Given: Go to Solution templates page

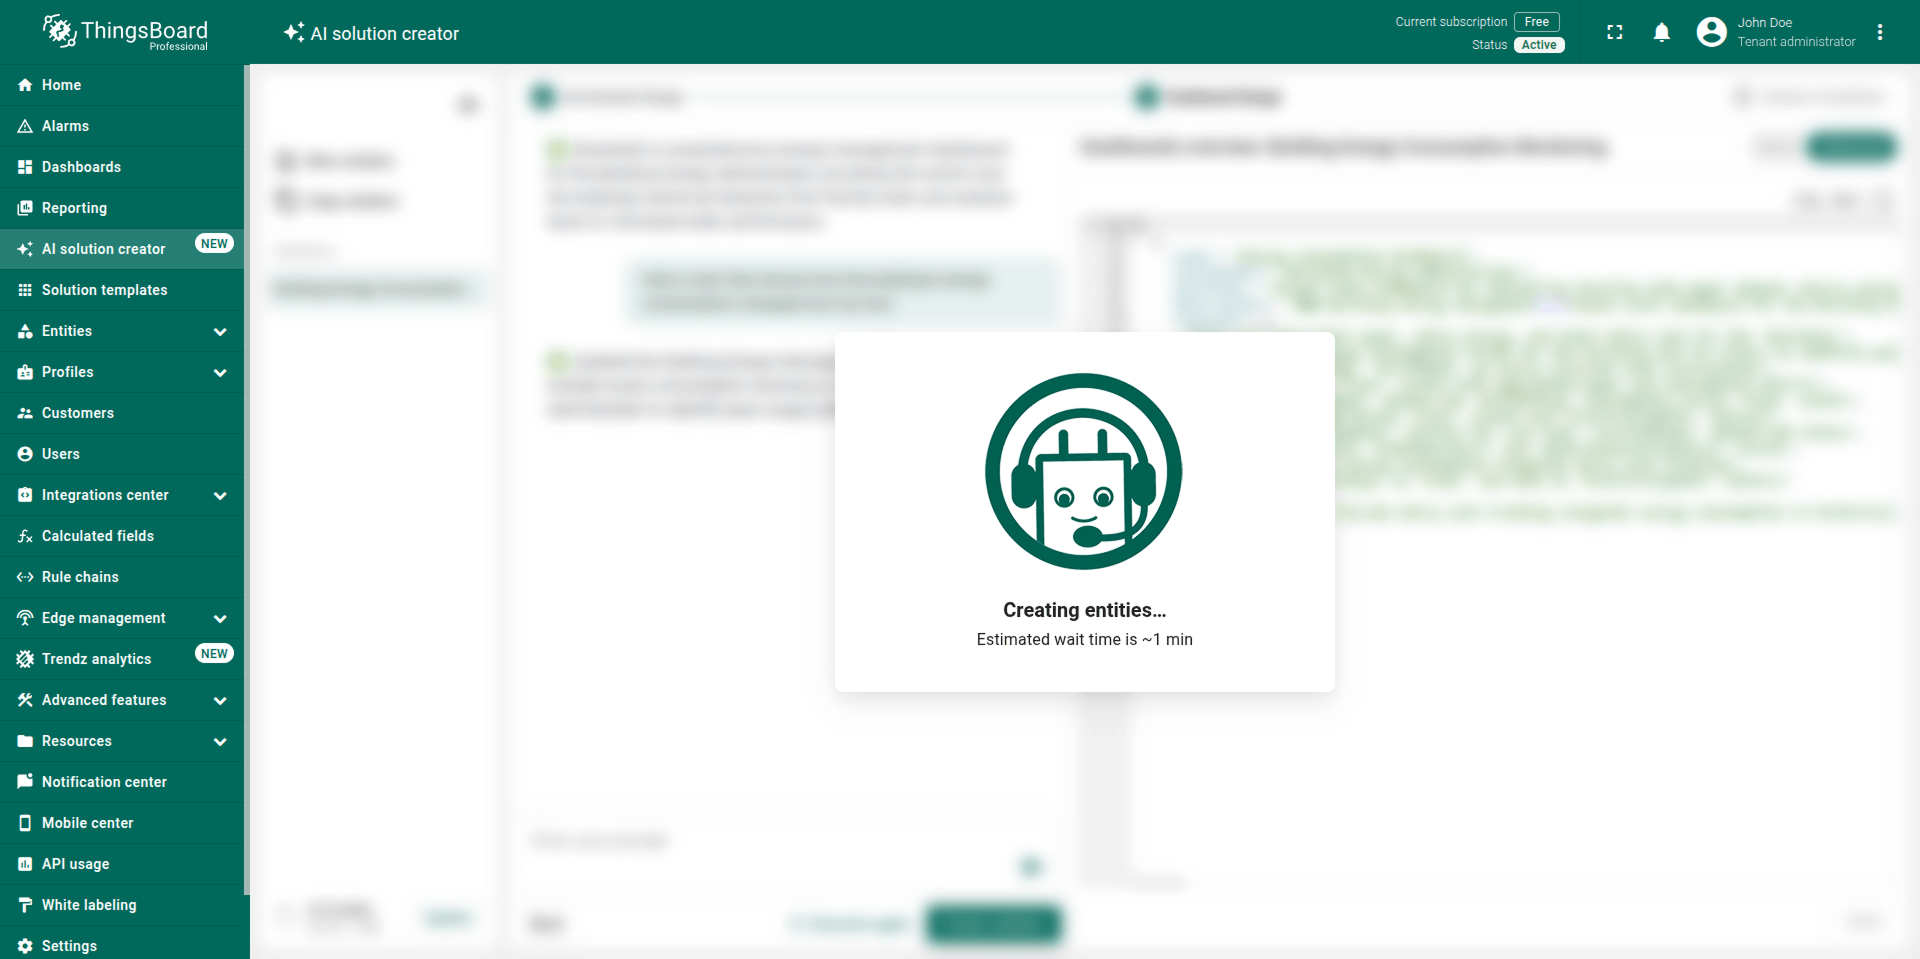Looking at the screenshot, I should tap(104, 290).
